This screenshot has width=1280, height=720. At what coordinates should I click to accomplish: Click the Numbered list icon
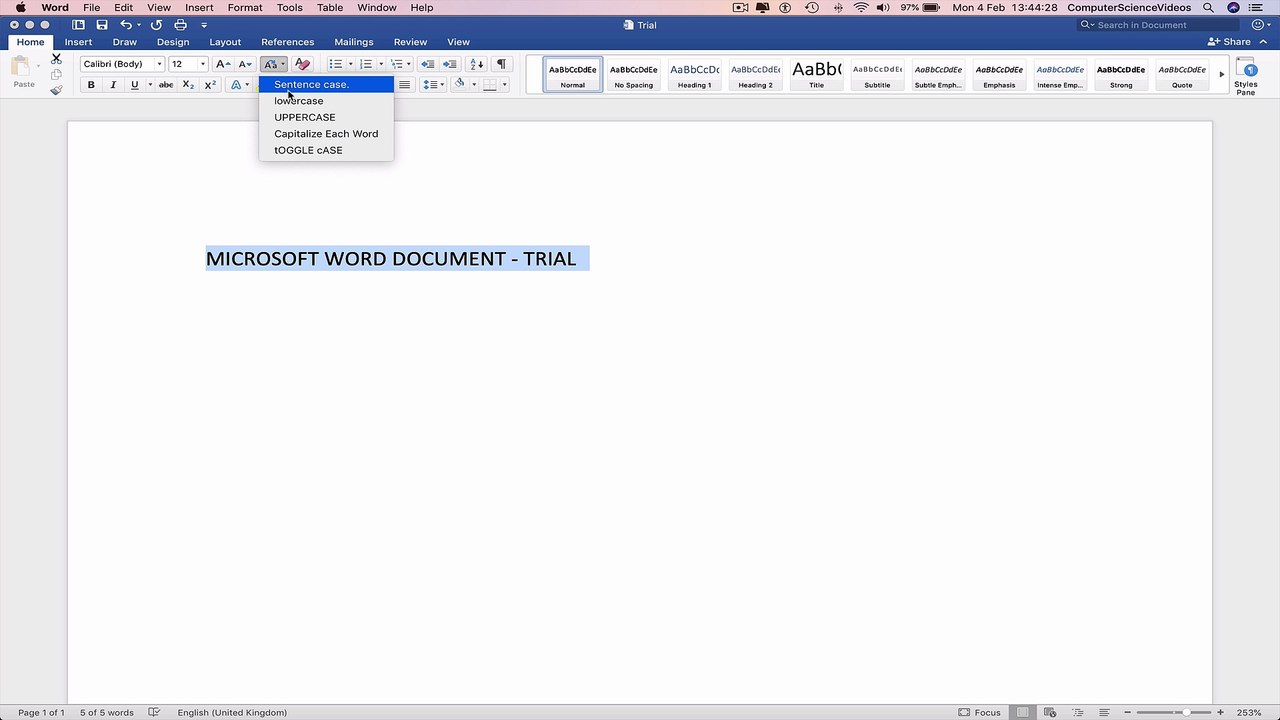pyautogui.click(x=366, y=64)
